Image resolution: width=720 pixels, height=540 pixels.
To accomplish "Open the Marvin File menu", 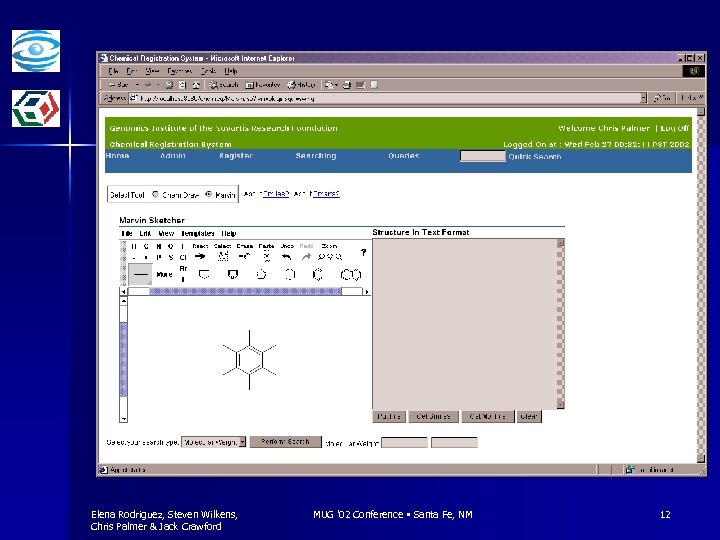I will tap(127, 233).
